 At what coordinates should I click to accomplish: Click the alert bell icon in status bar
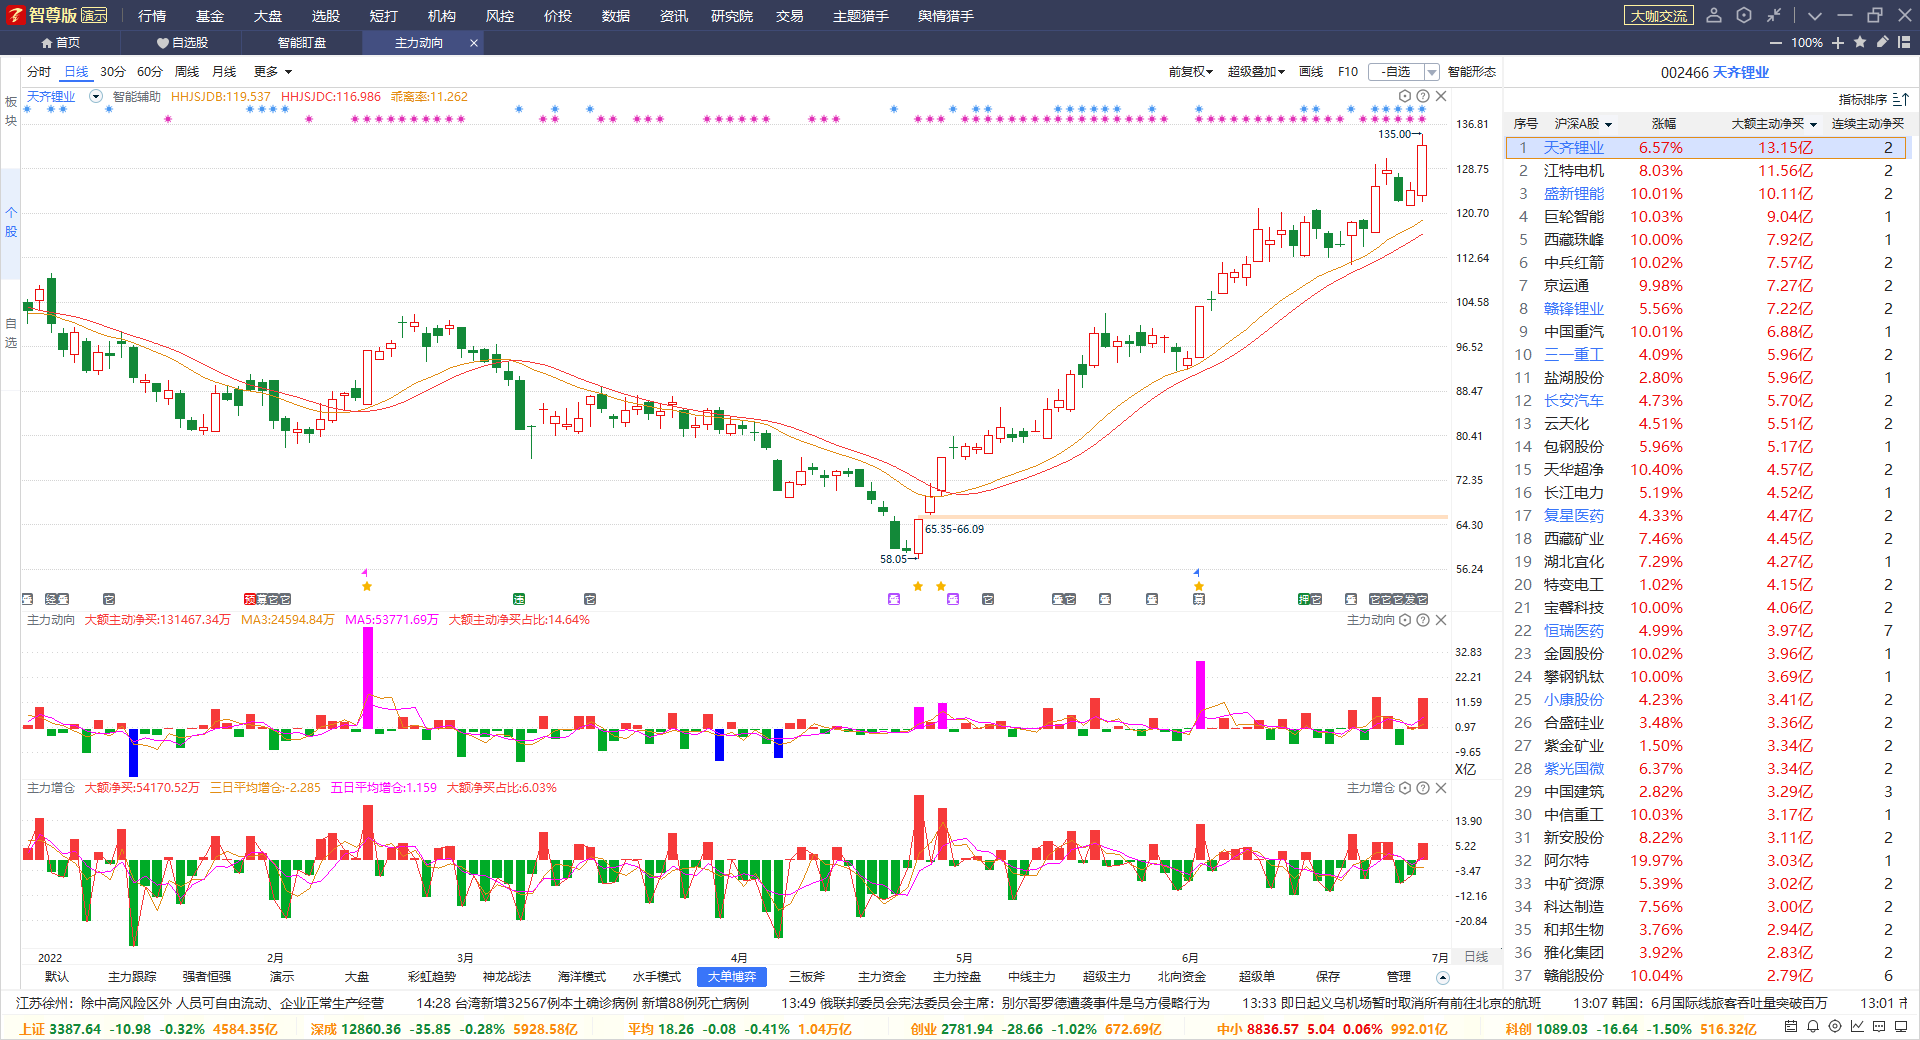click(1813, 1026)
